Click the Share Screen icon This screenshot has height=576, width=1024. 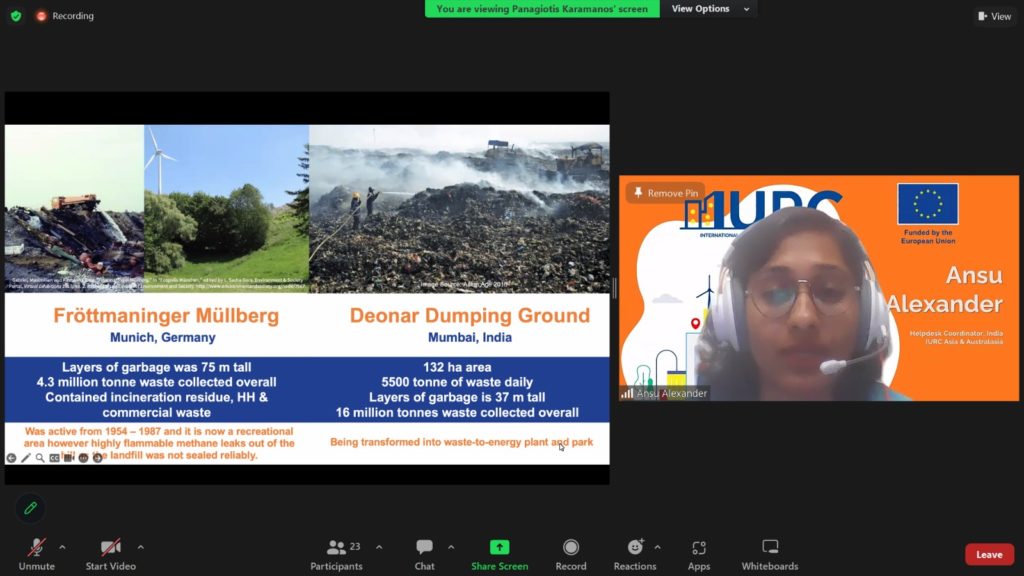click(499, 548)
